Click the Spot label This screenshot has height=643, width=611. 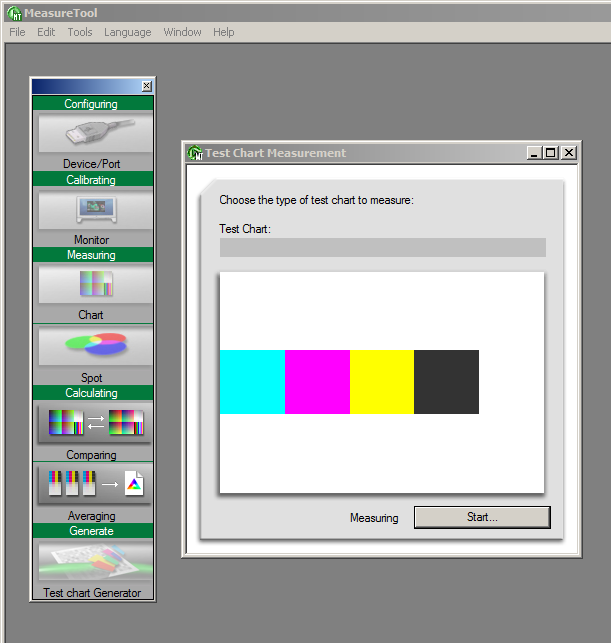point(91,377)
